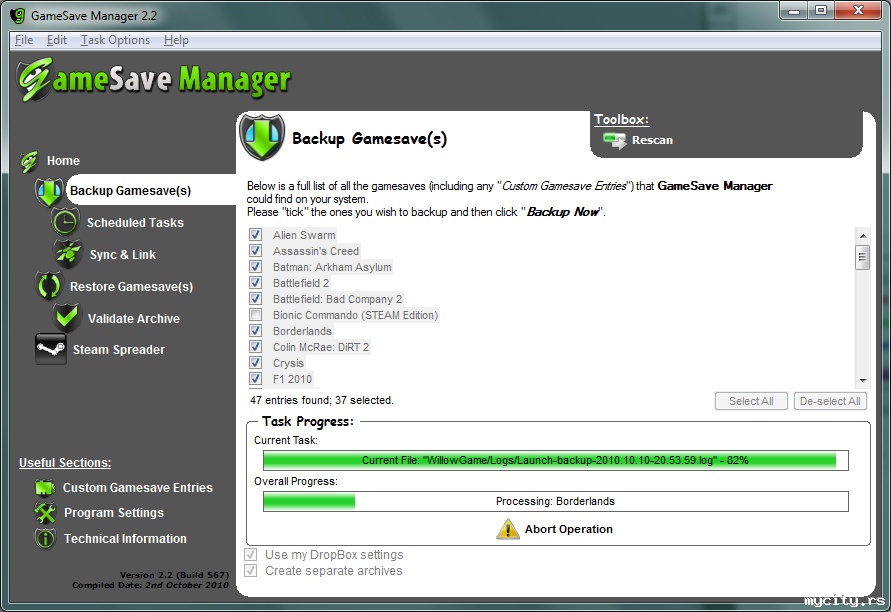Screen dimensions: 891x612
Task: Open Program Settings link
Action: click(114, 513)
